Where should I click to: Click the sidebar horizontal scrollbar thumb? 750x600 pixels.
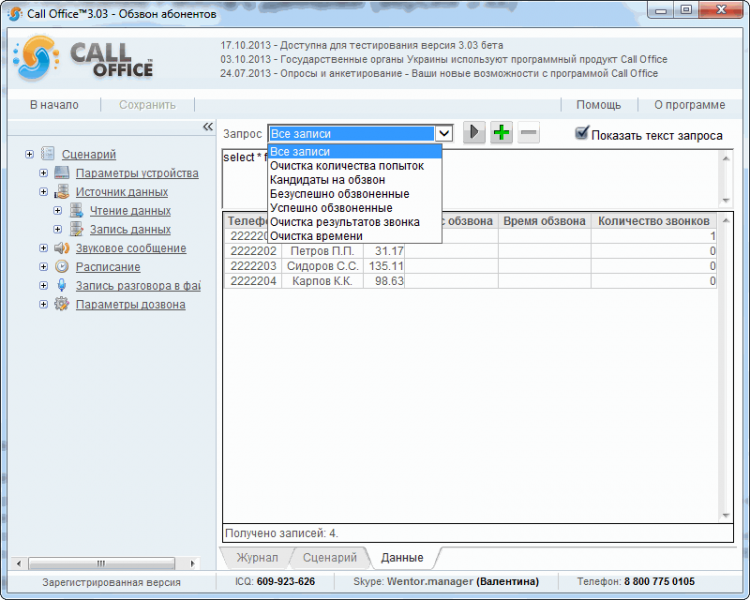[x=101, y=563]
